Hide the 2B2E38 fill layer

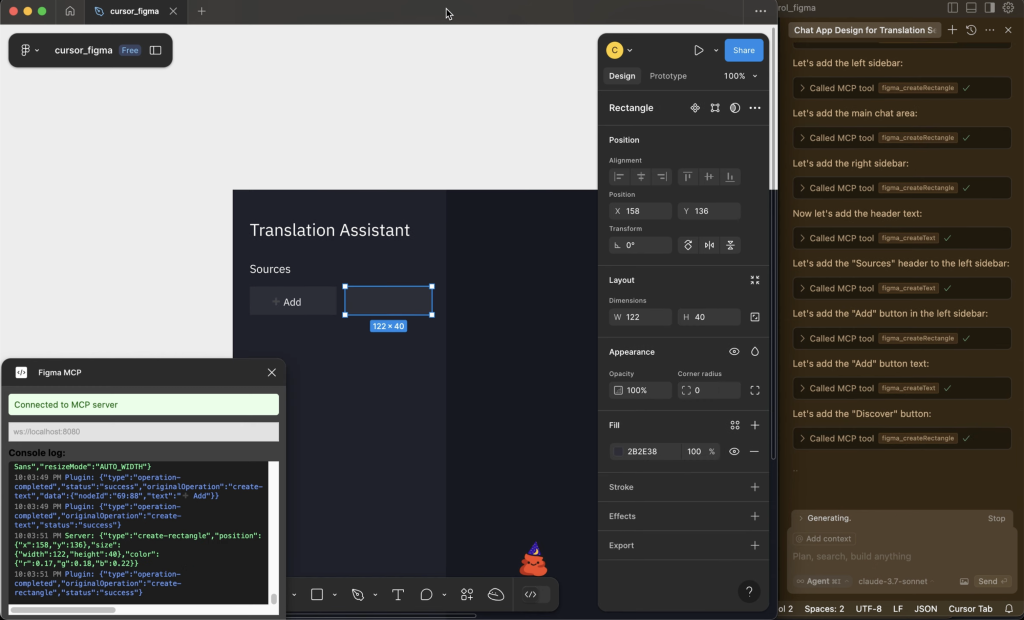(x=734, y=452)
